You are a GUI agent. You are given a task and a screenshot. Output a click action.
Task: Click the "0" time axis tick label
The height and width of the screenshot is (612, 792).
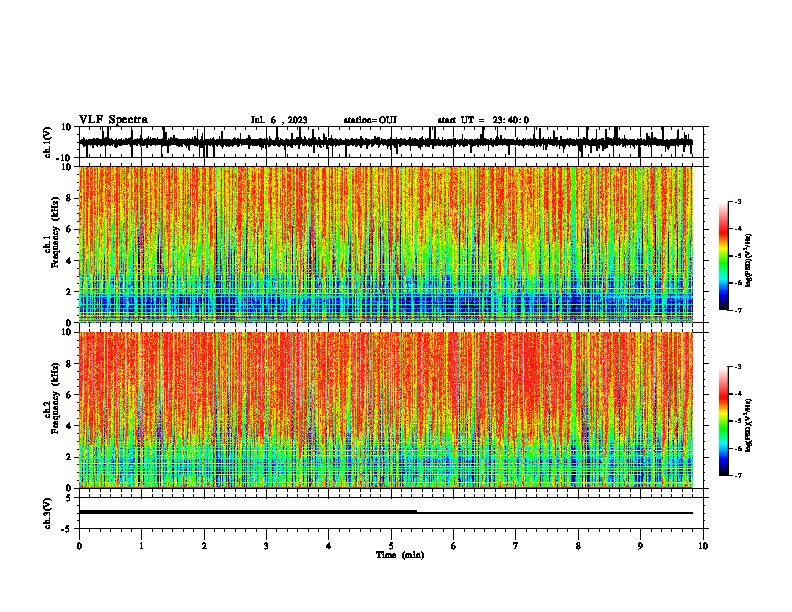point(79,546)
